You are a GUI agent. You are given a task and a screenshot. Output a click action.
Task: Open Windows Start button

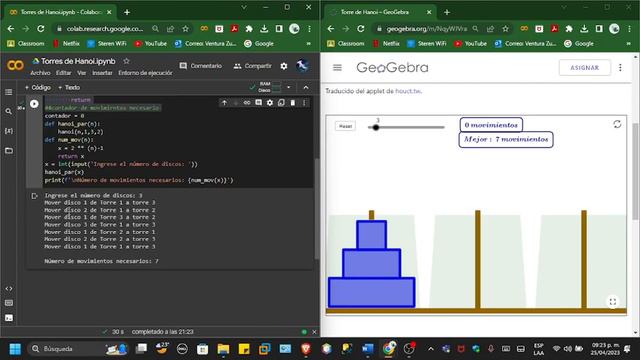pyautogui.click(x=15, y=349)
